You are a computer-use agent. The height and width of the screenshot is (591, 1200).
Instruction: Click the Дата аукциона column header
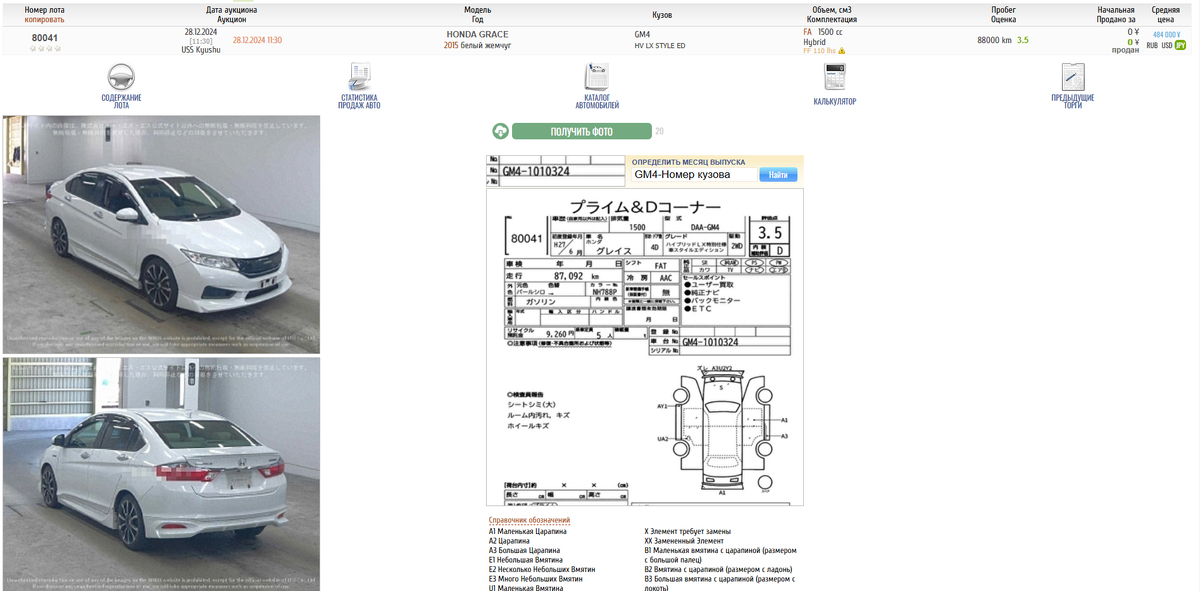pyautogui.click(x=231, y=14)
